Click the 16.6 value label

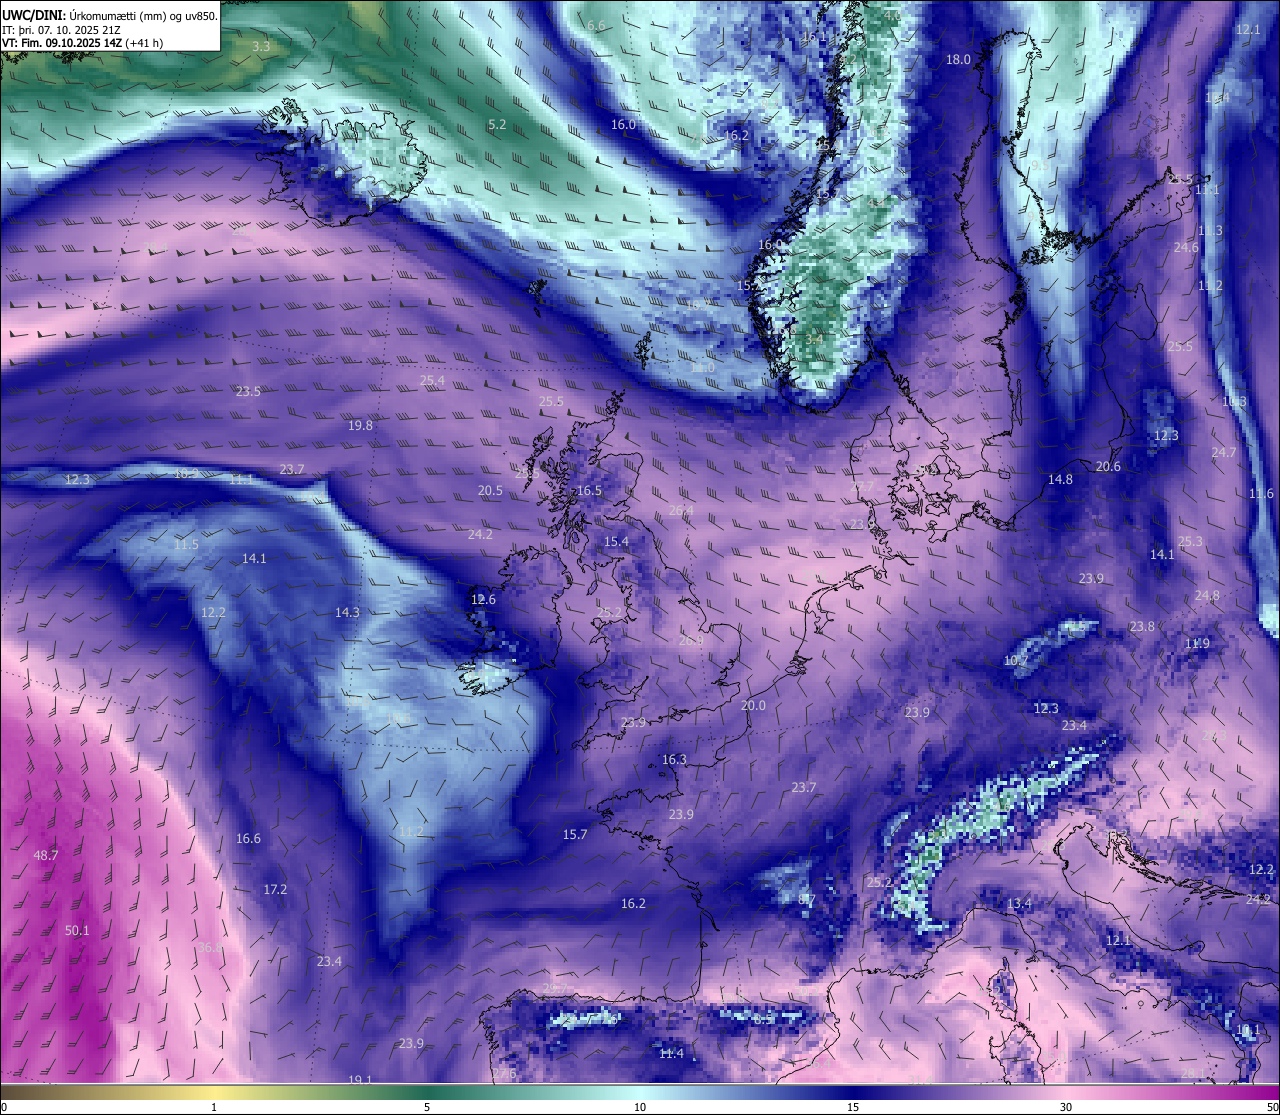point(248,838)
